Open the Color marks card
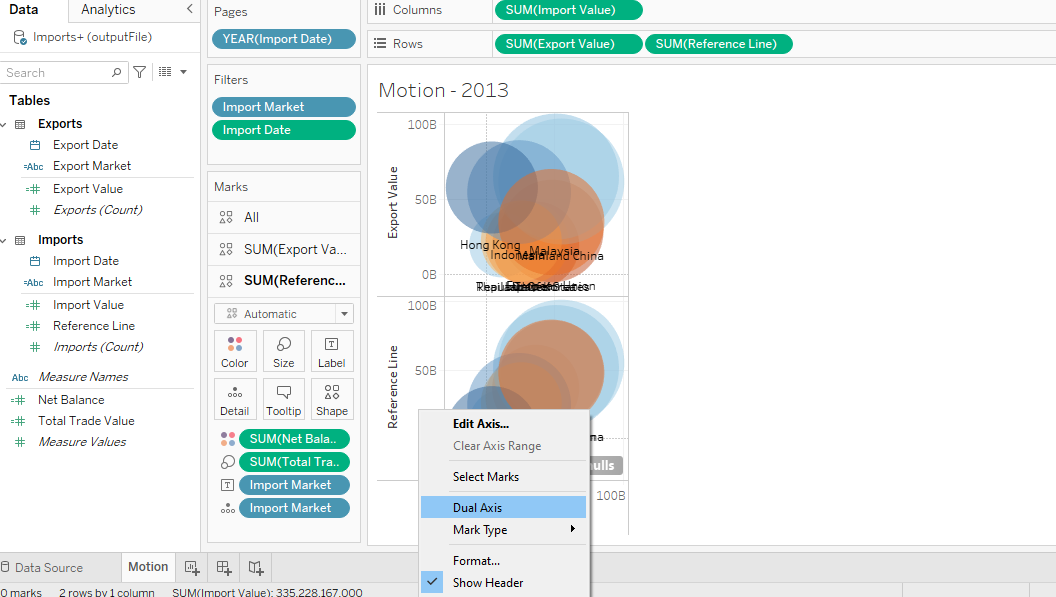 (235, 351)
